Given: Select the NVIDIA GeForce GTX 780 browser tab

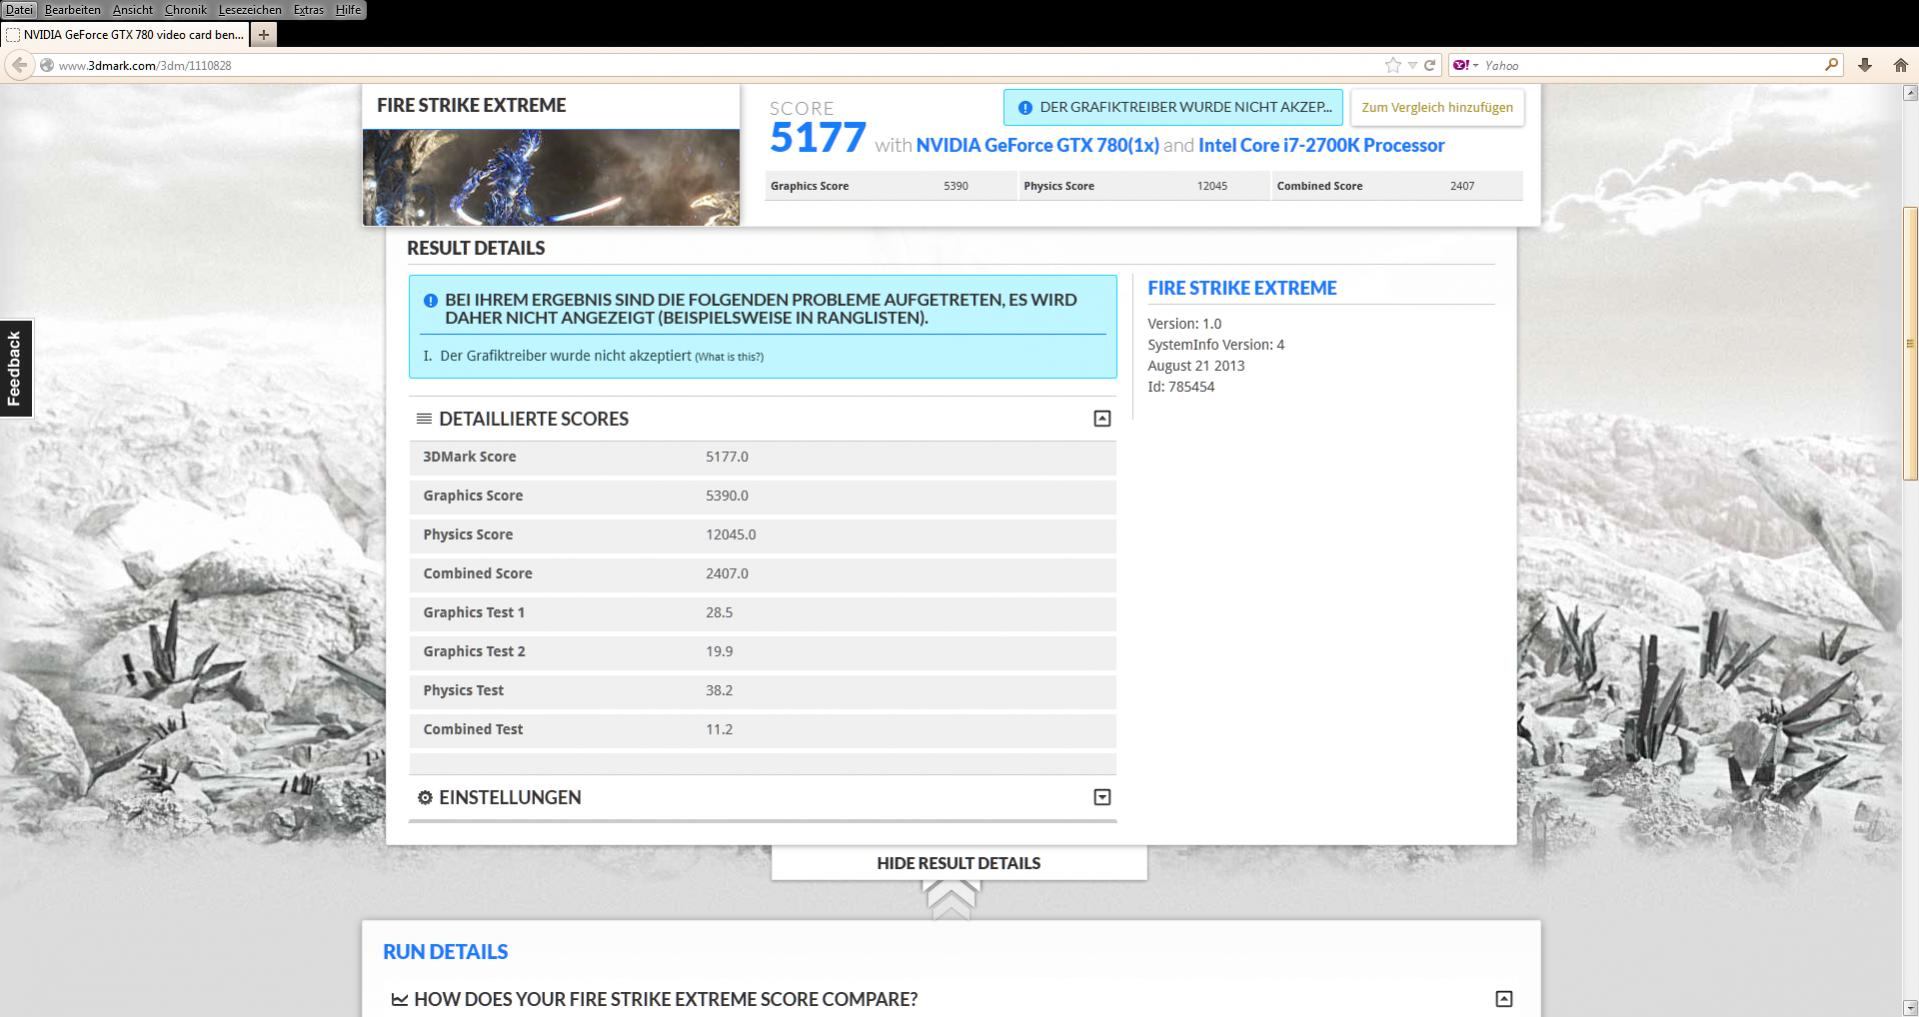Looking at the screenshot, I should (125, 35).
